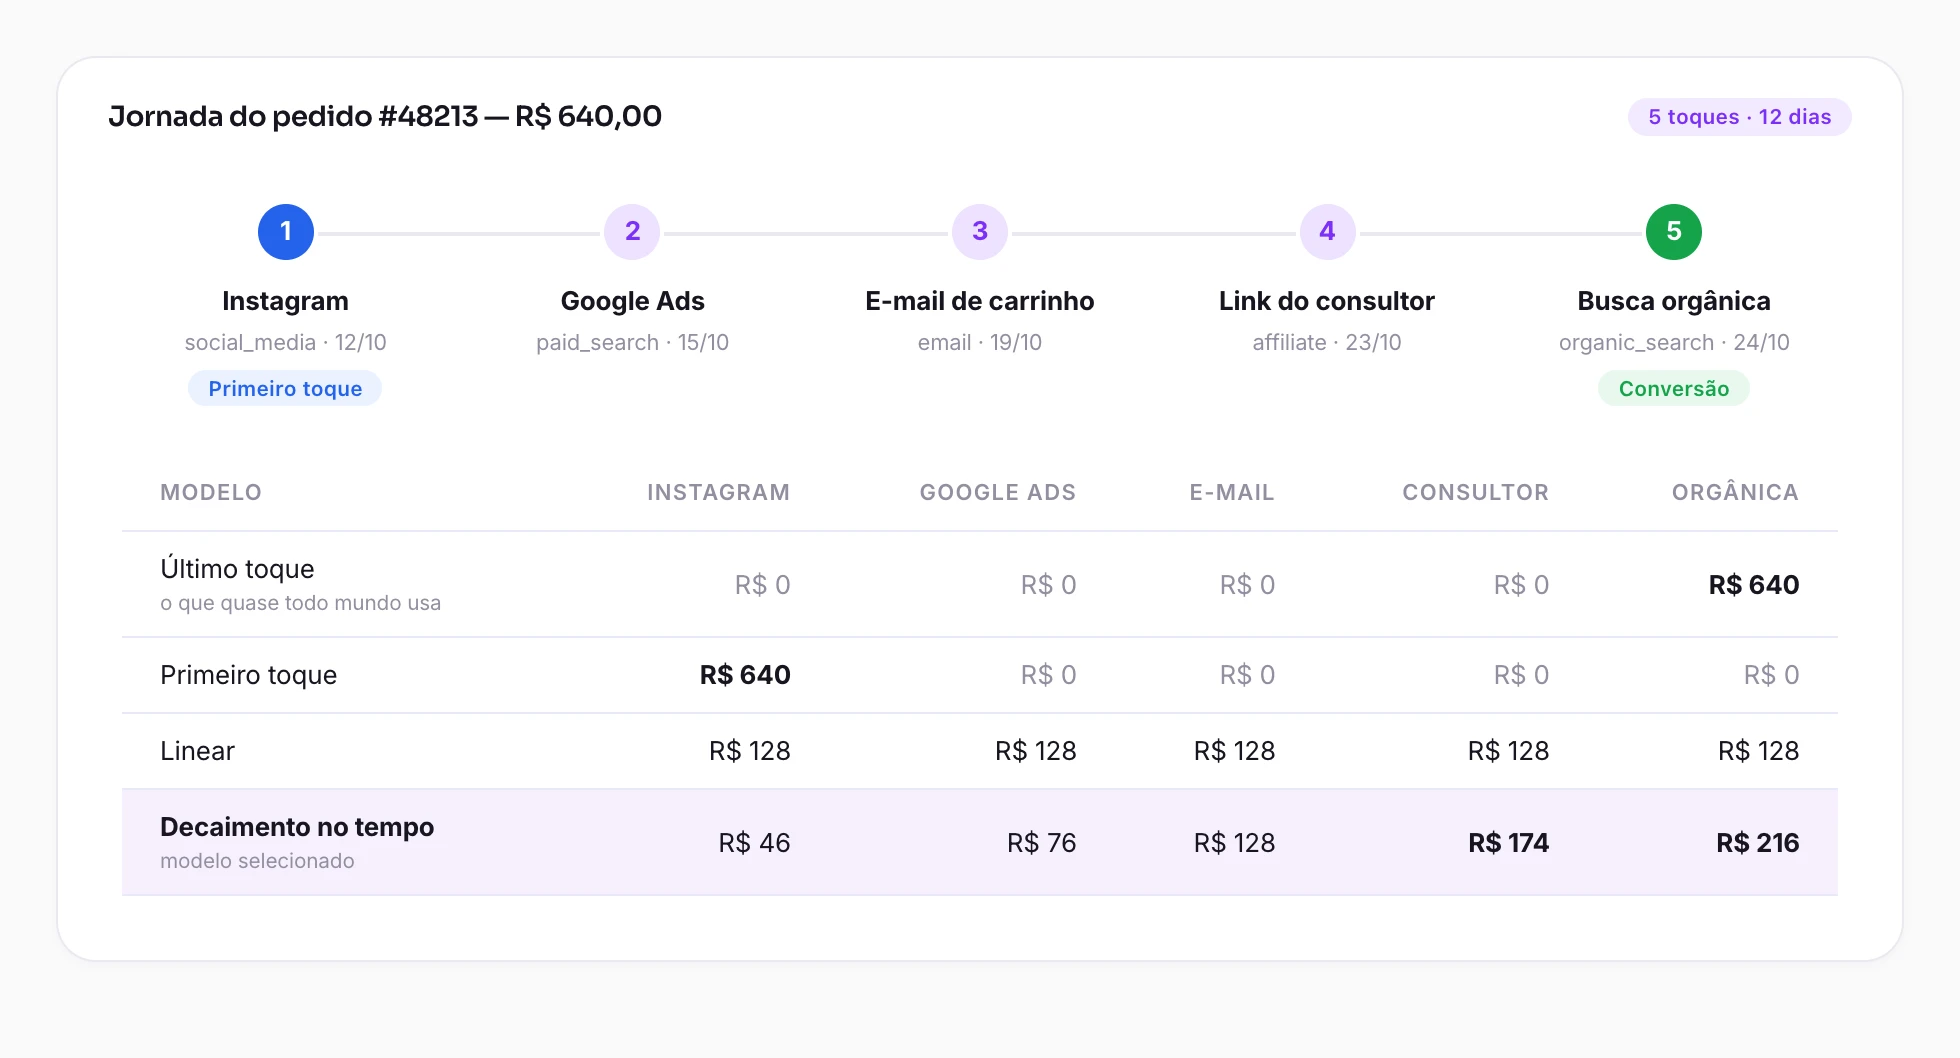Click 'R$ 216' orgânica decay value

tap(1757, 843)
